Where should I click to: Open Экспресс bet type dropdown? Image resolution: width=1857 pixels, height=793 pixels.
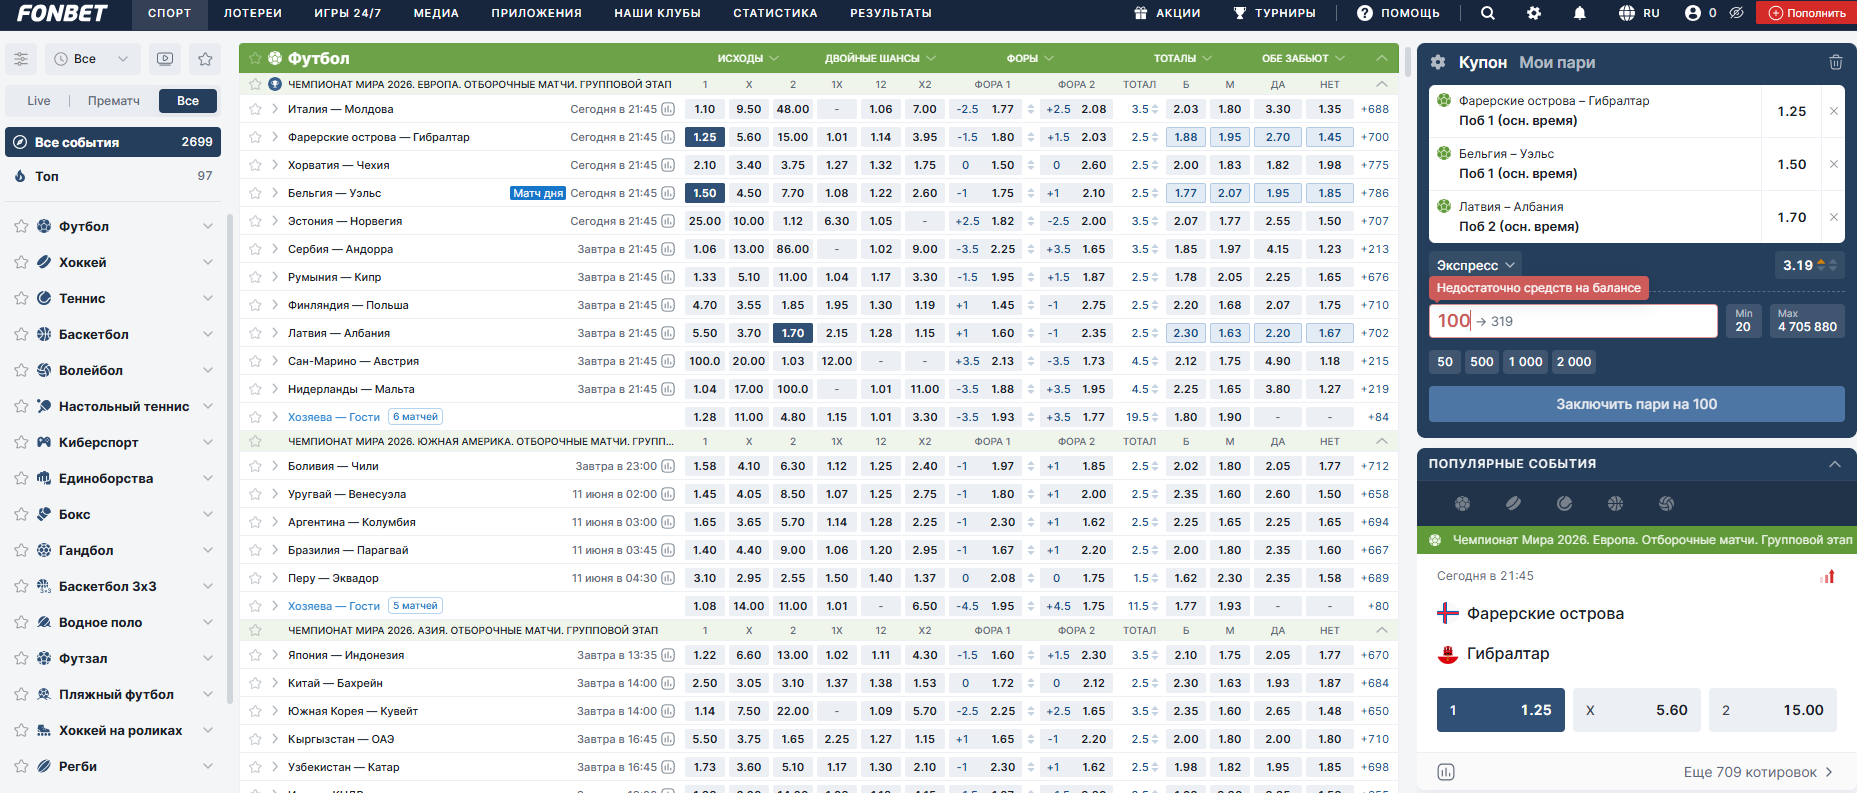coord(1476,265)
